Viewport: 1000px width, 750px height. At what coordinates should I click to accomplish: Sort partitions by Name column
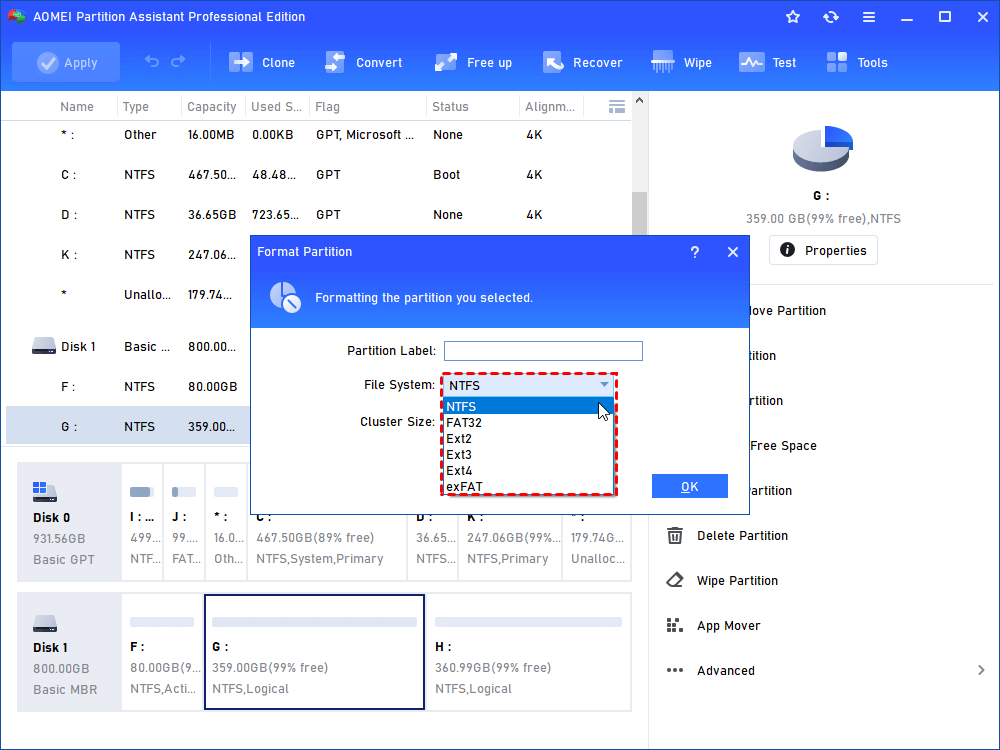[x=77, y=107]
